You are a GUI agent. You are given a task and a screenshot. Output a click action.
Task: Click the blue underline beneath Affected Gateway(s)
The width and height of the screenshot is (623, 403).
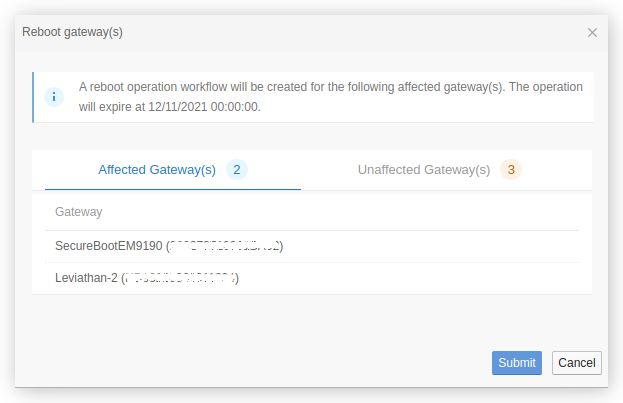point(173,190)
